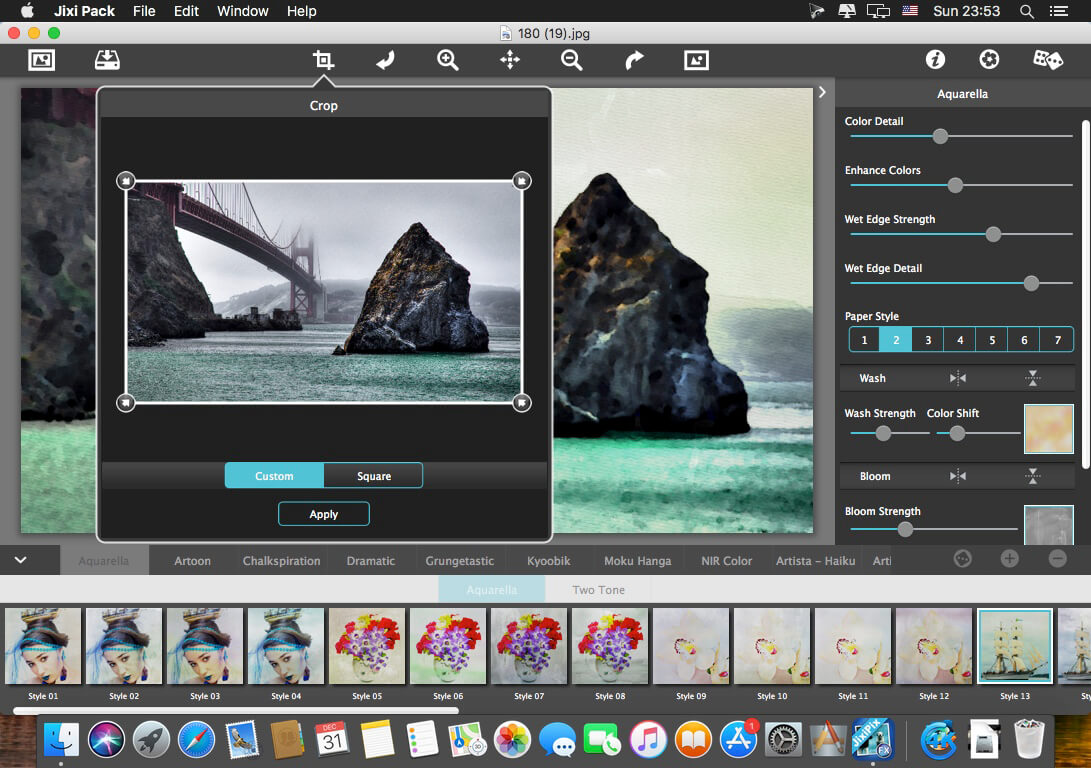This screenshot has height=768, width=1091.
Task: Select the pan move arrows tool
Action: point(510,60)
